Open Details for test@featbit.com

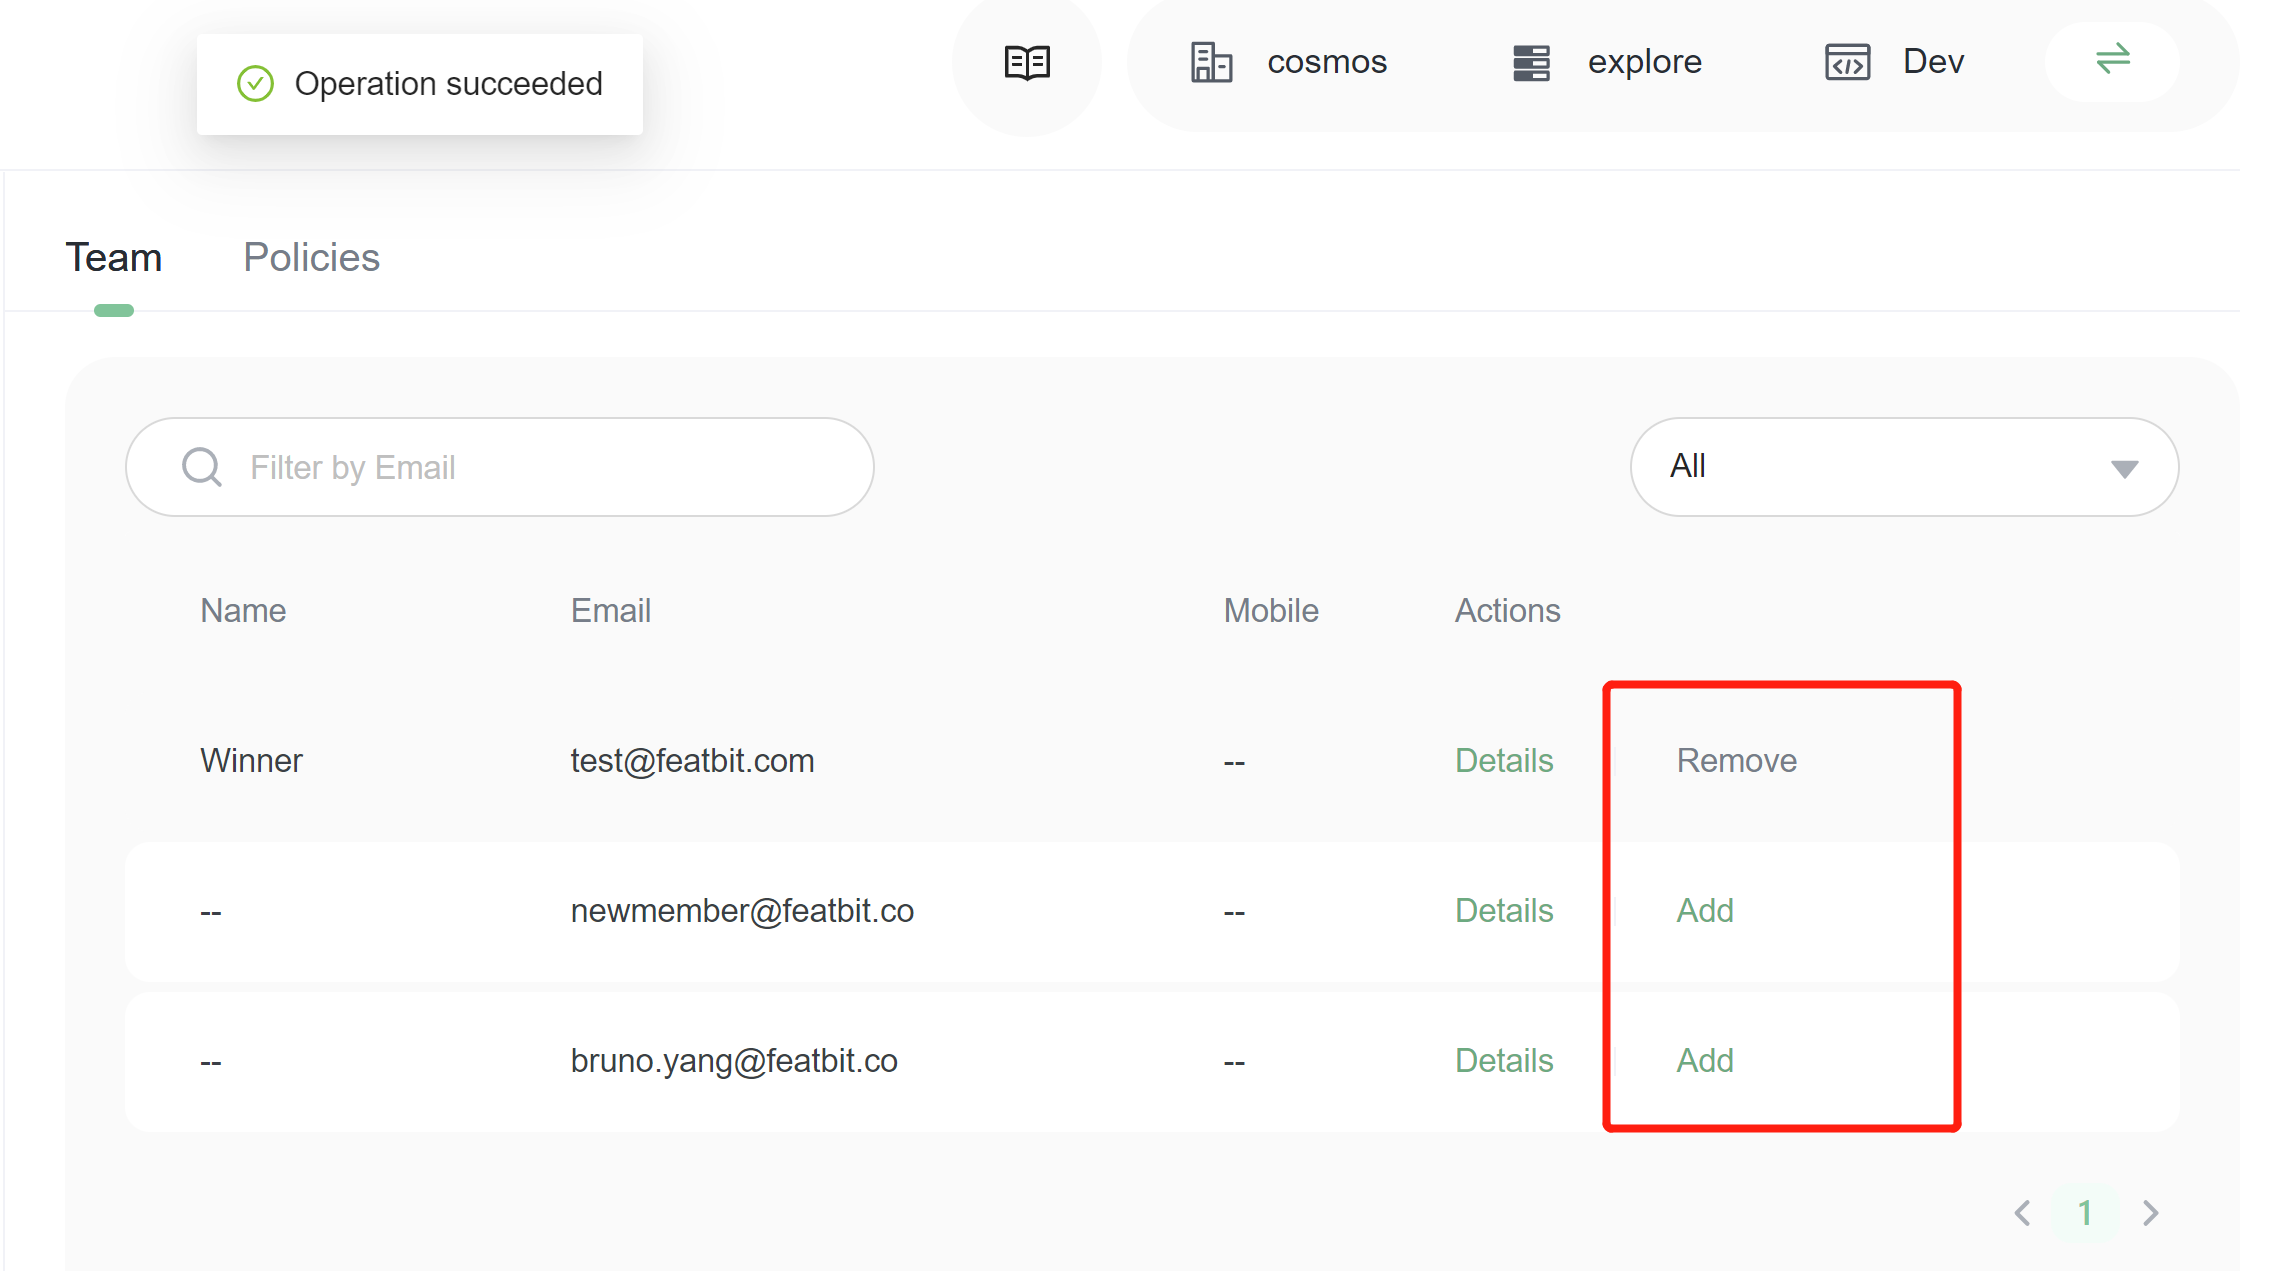tap(1503, 761)
